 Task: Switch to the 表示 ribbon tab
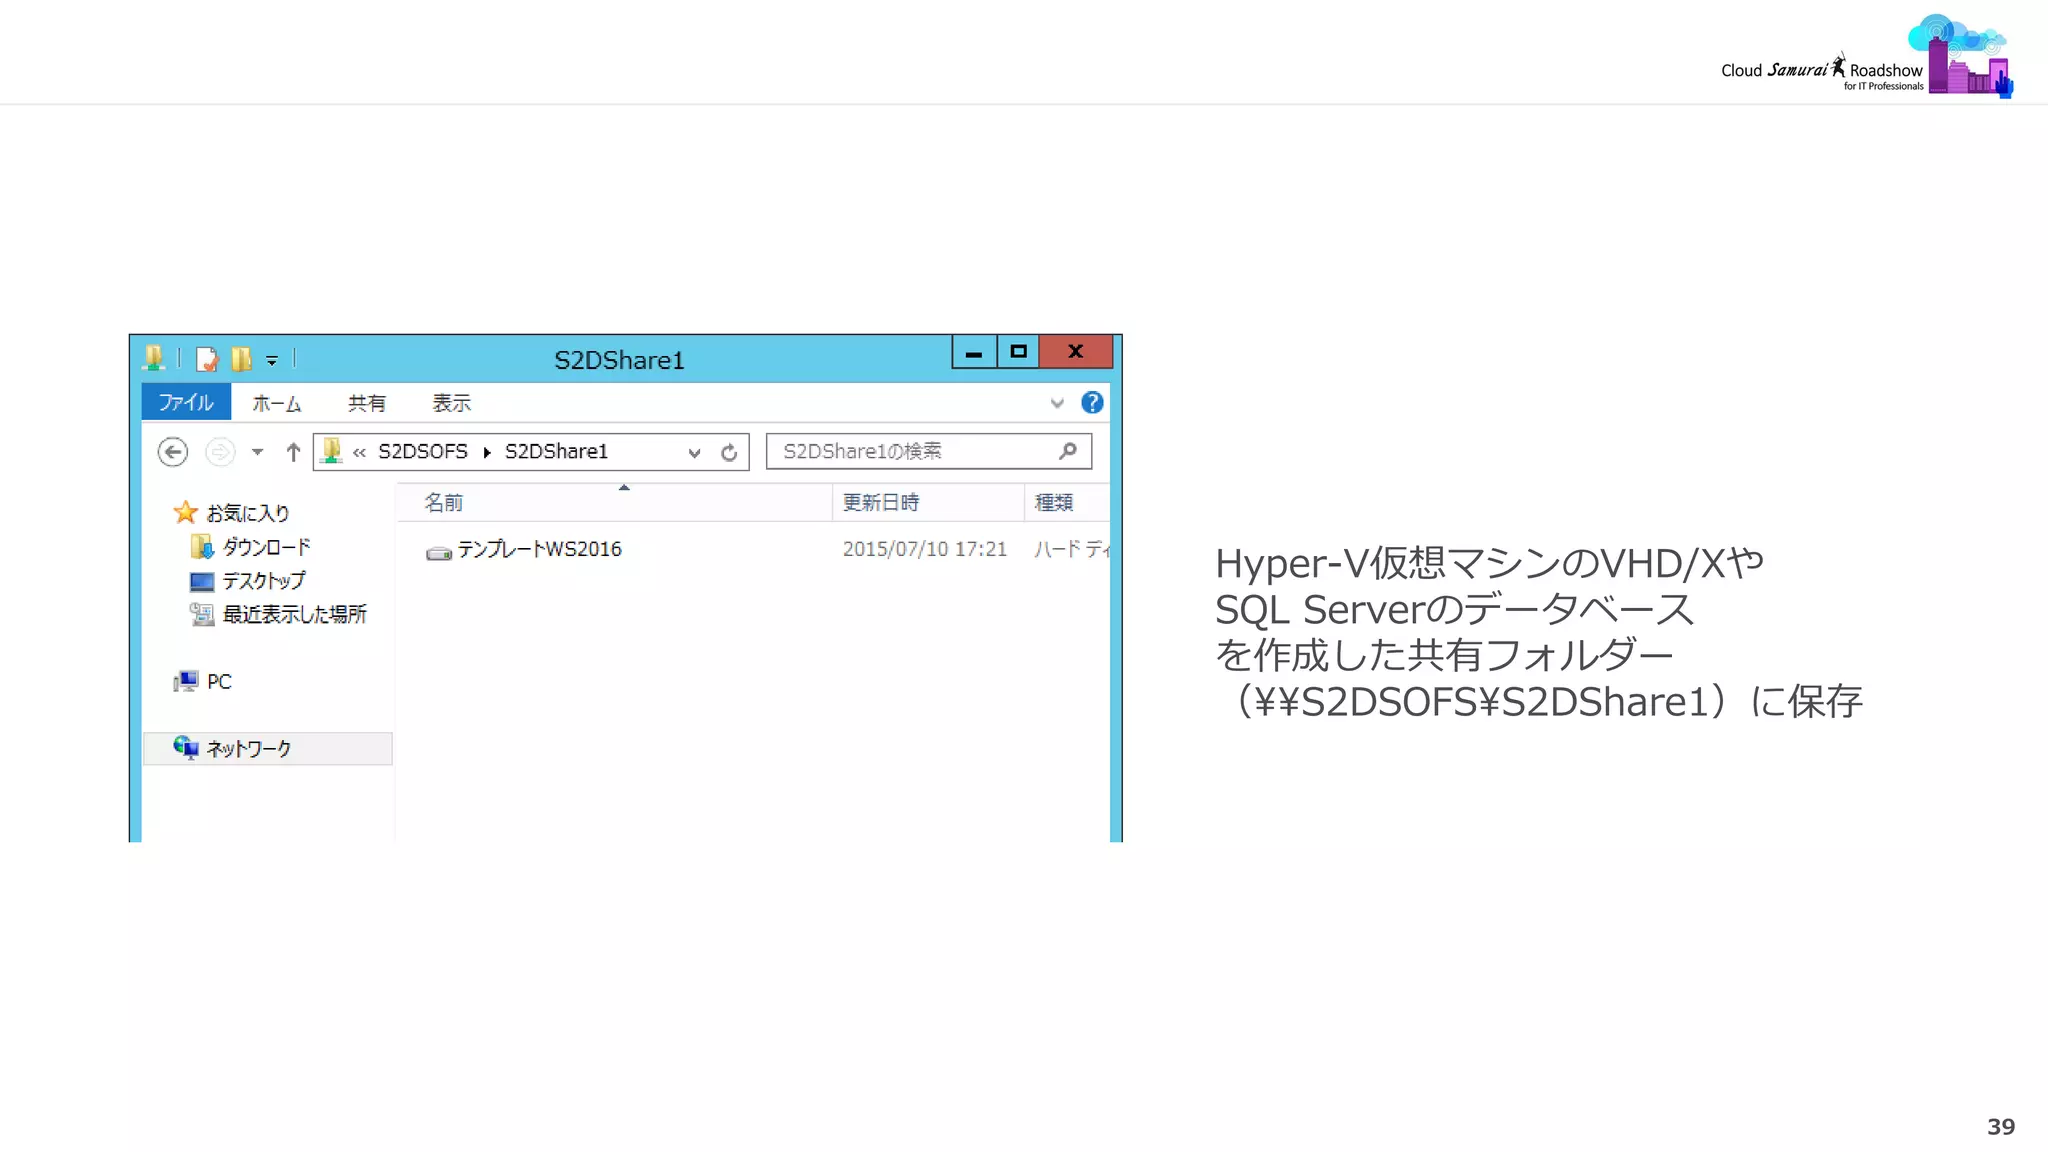[451, 403]
